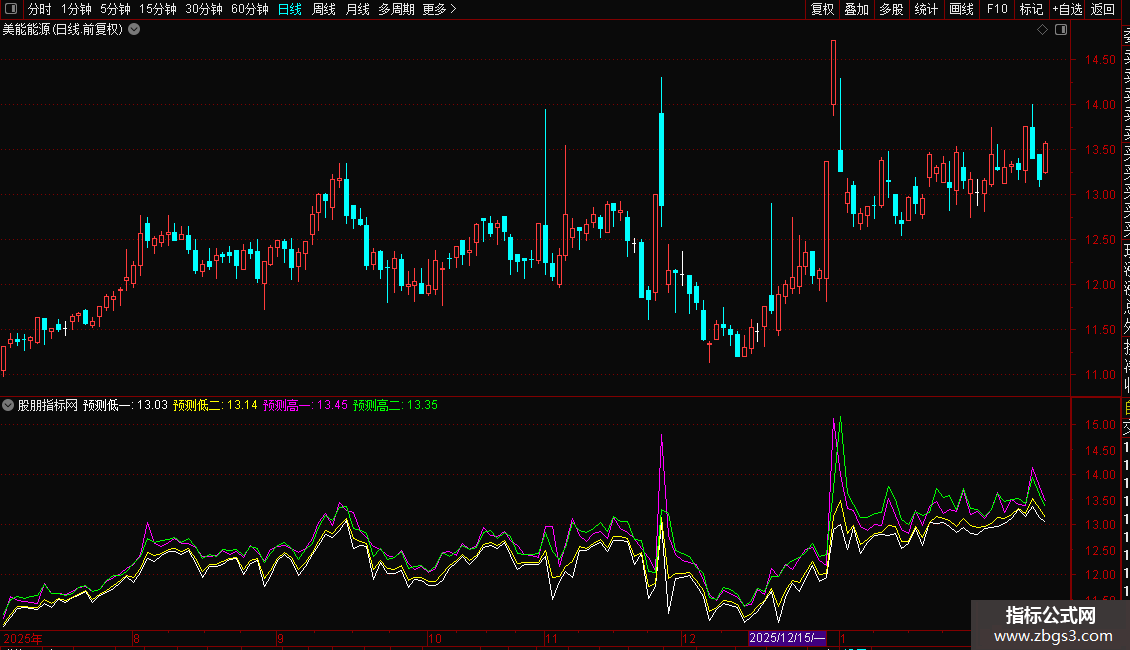The image size is (1130, 650).
Task: Open the 画线 drawing tools
Action: (961, 9)
